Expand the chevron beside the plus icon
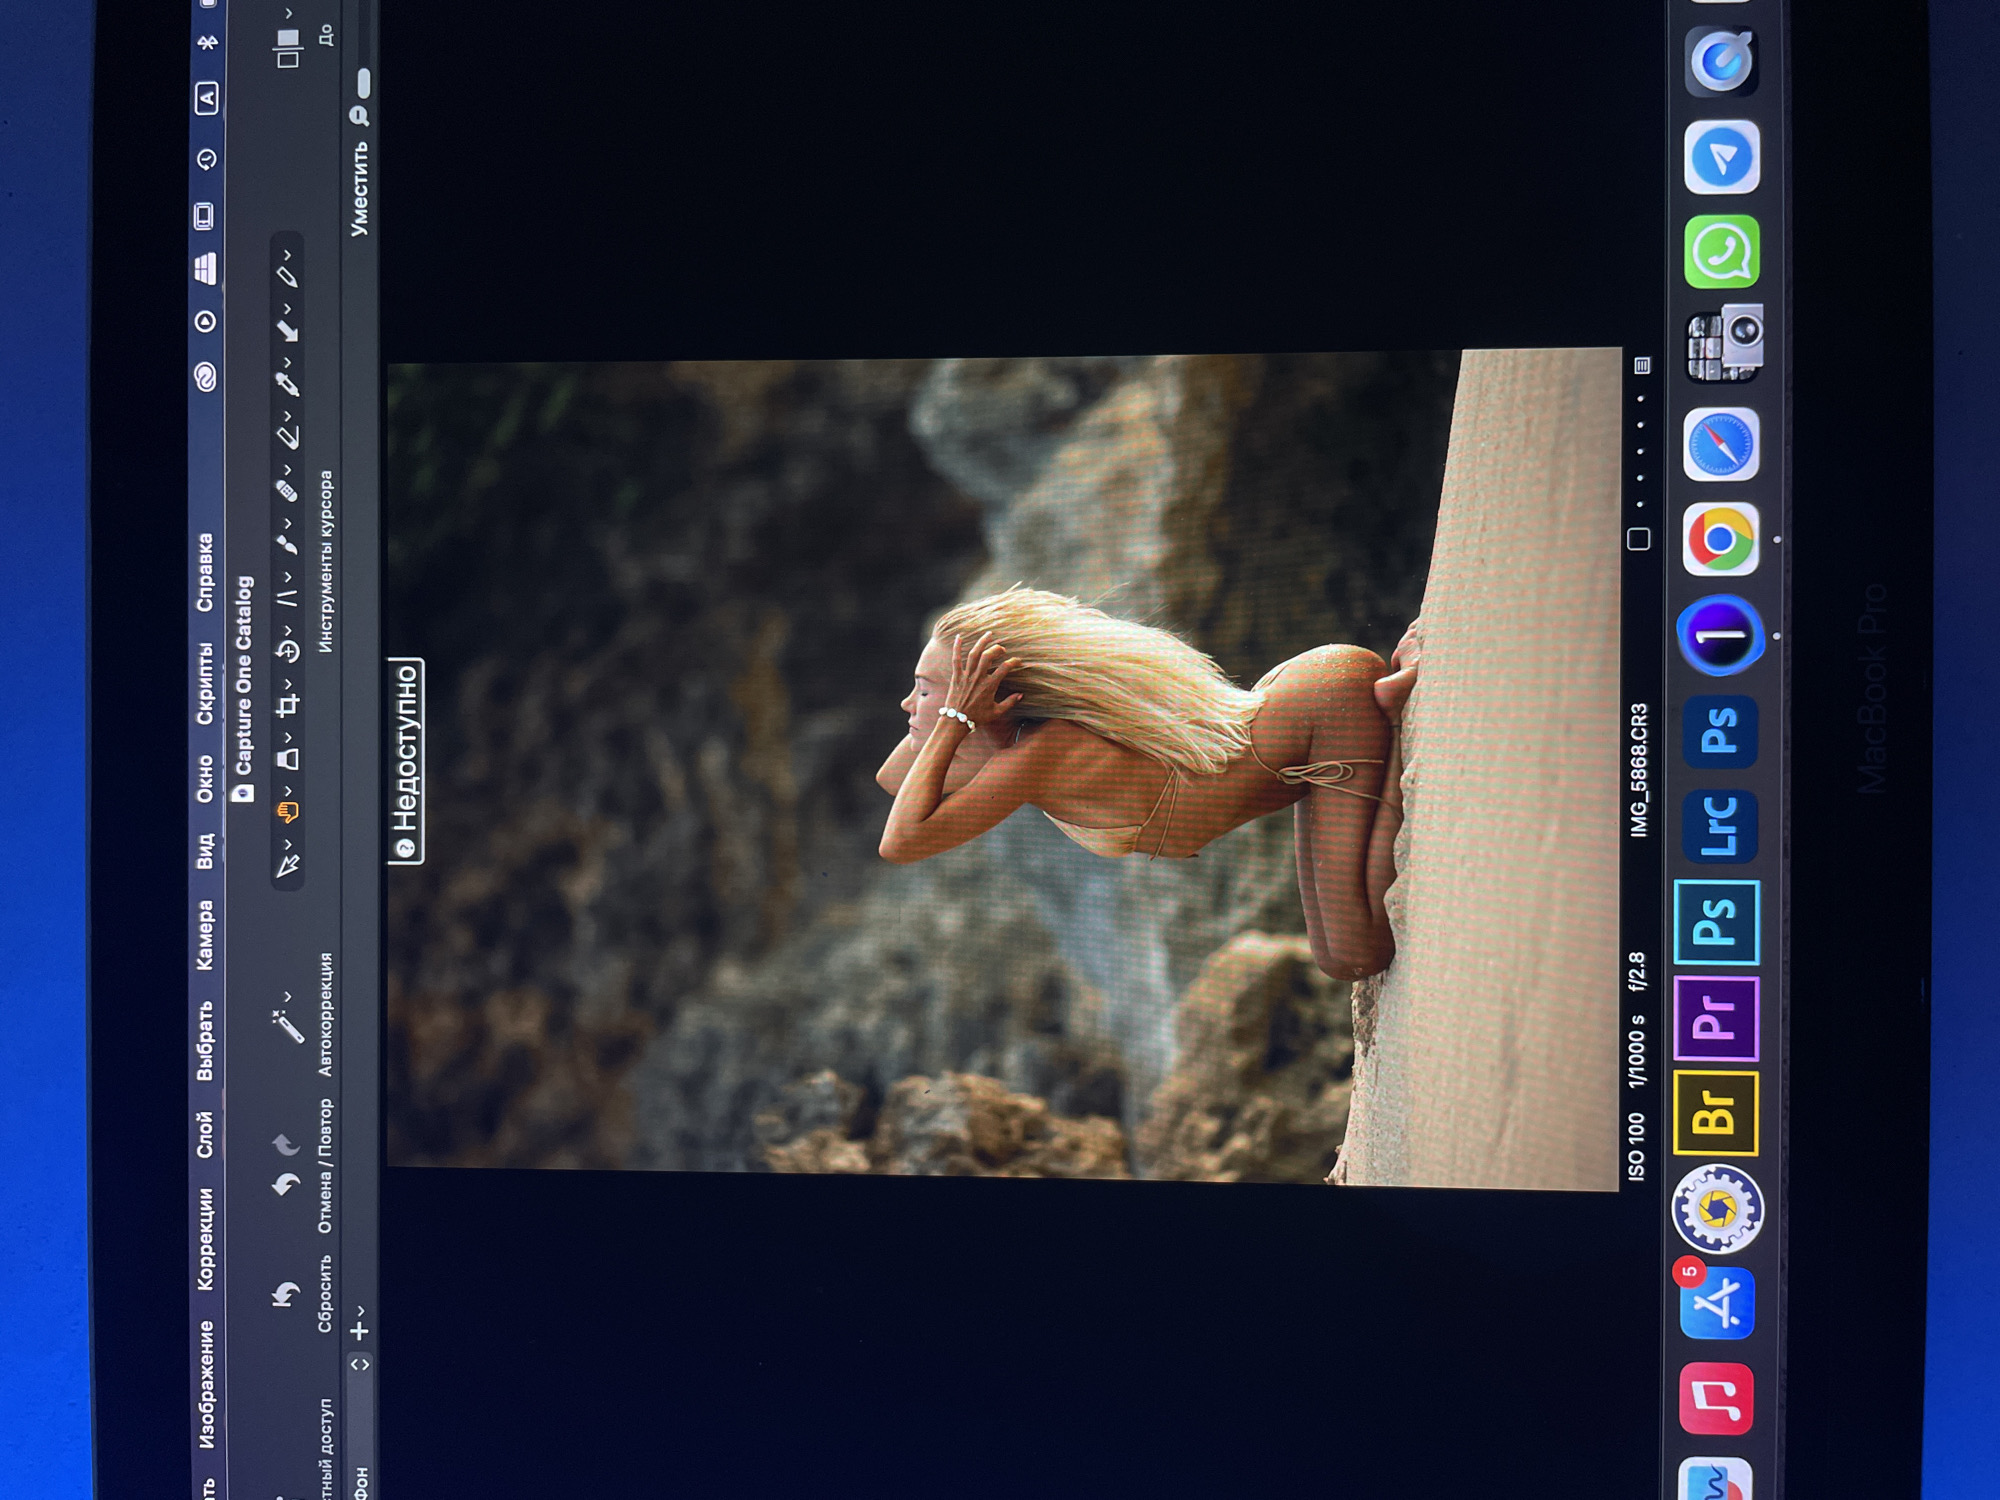This screenshot has height=1500, width=2000. coord(360,1310)
